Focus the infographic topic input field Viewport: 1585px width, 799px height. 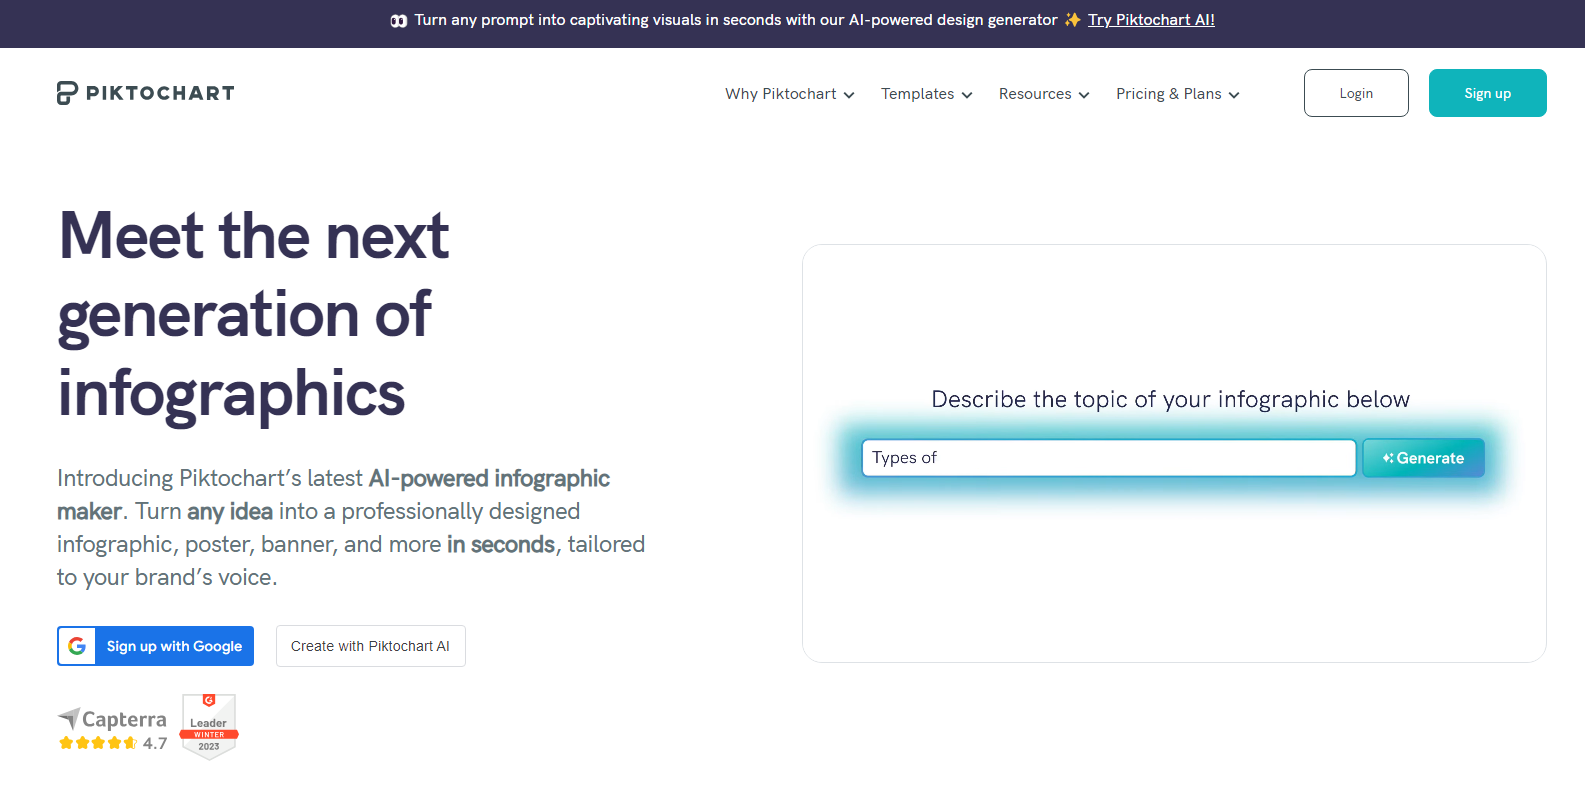(1109, 458)
